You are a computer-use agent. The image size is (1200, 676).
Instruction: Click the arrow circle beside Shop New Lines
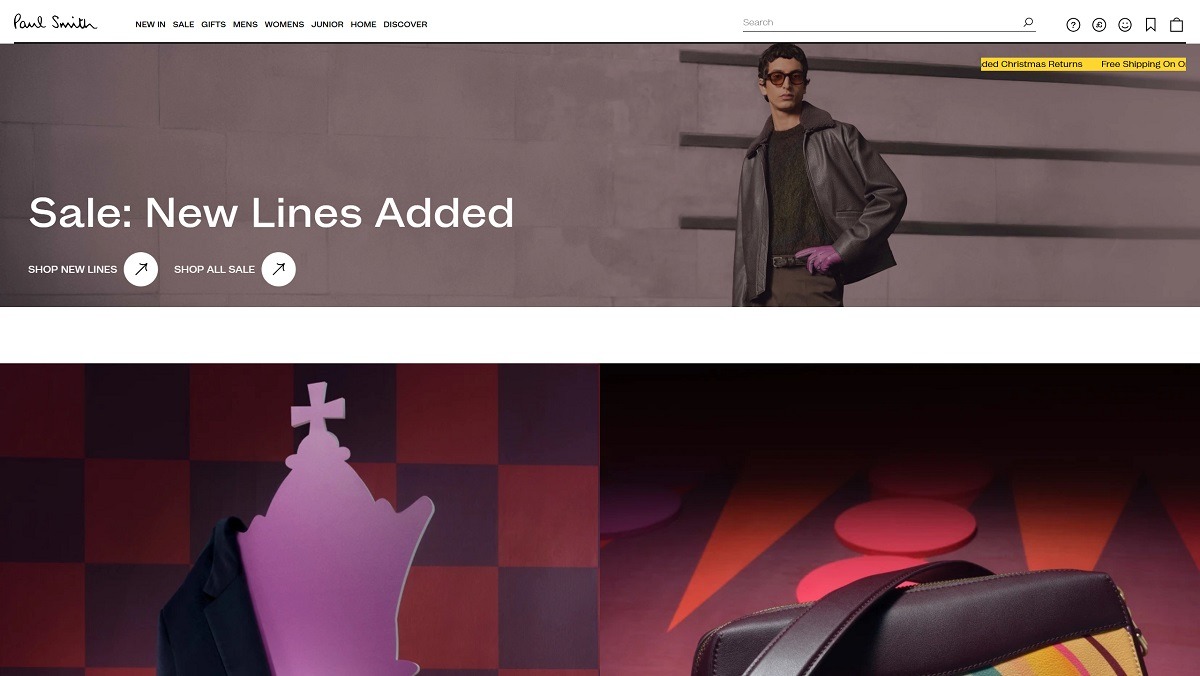[x=141, y=269]
